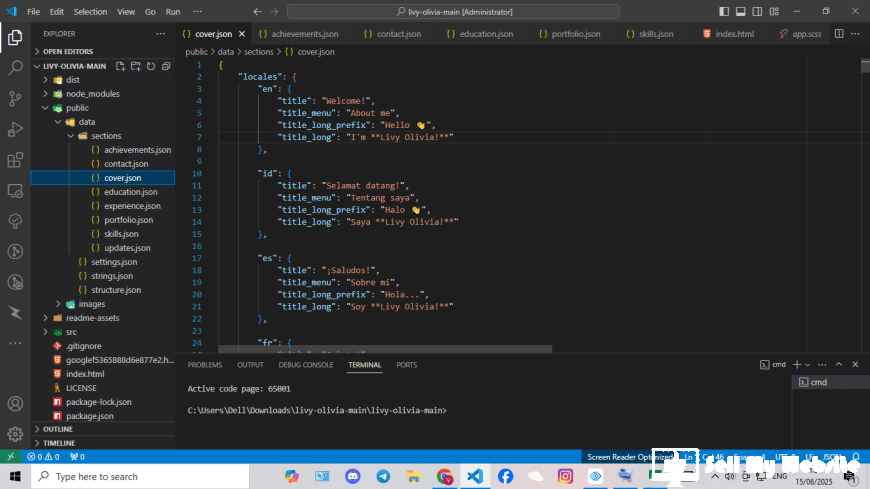Image resolution: width=870 pixels, height=489 pixels.
Task: Open the Source Control view
Action: coord(15,98)
